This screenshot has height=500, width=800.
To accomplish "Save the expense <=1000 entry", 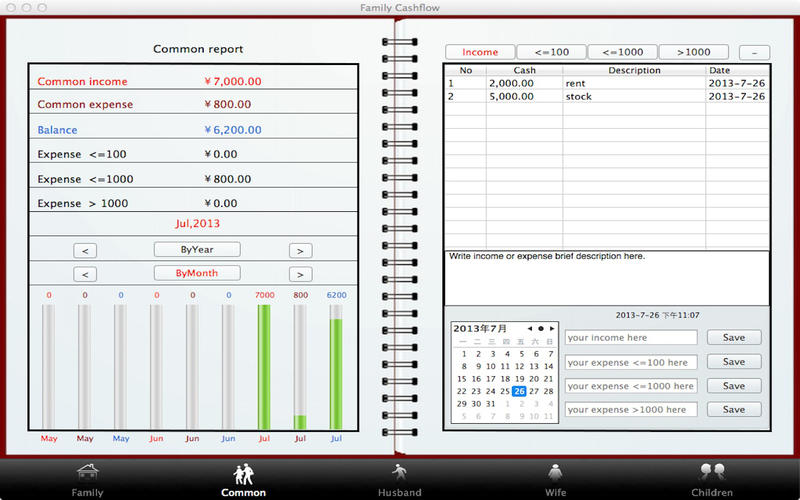I will [x=734, y=386].
